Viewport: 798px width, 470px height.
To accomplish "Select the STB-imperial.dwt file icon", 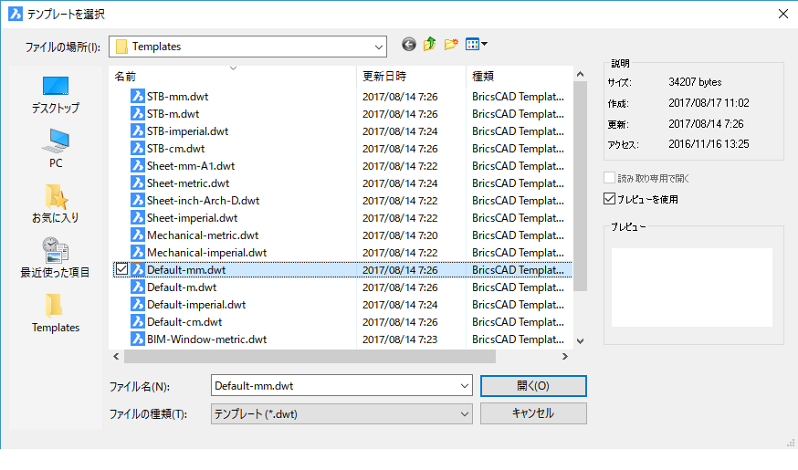I will [137, 131].
